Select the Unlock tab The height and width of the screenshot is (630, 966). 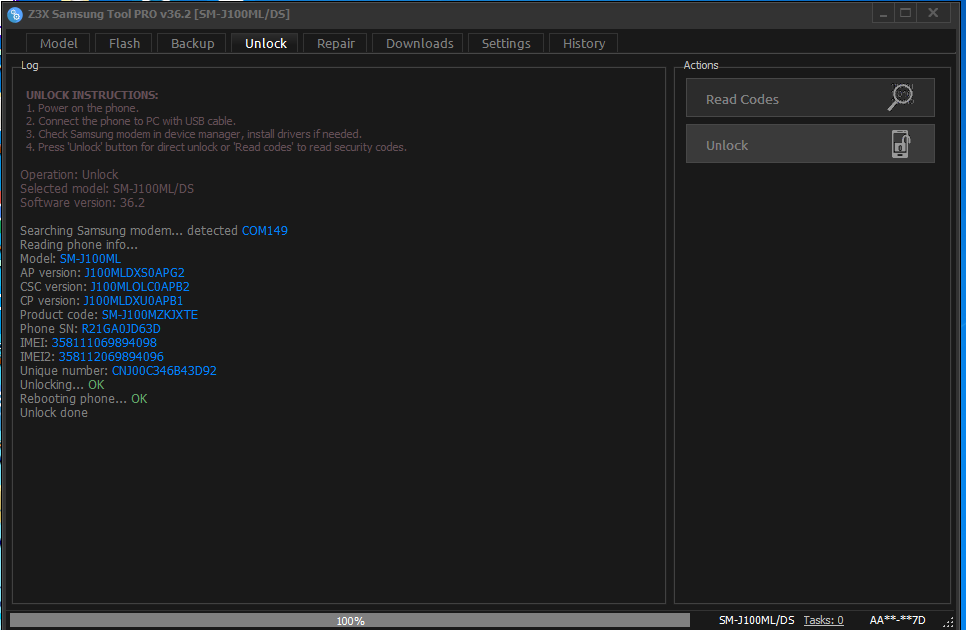point(266,44)
